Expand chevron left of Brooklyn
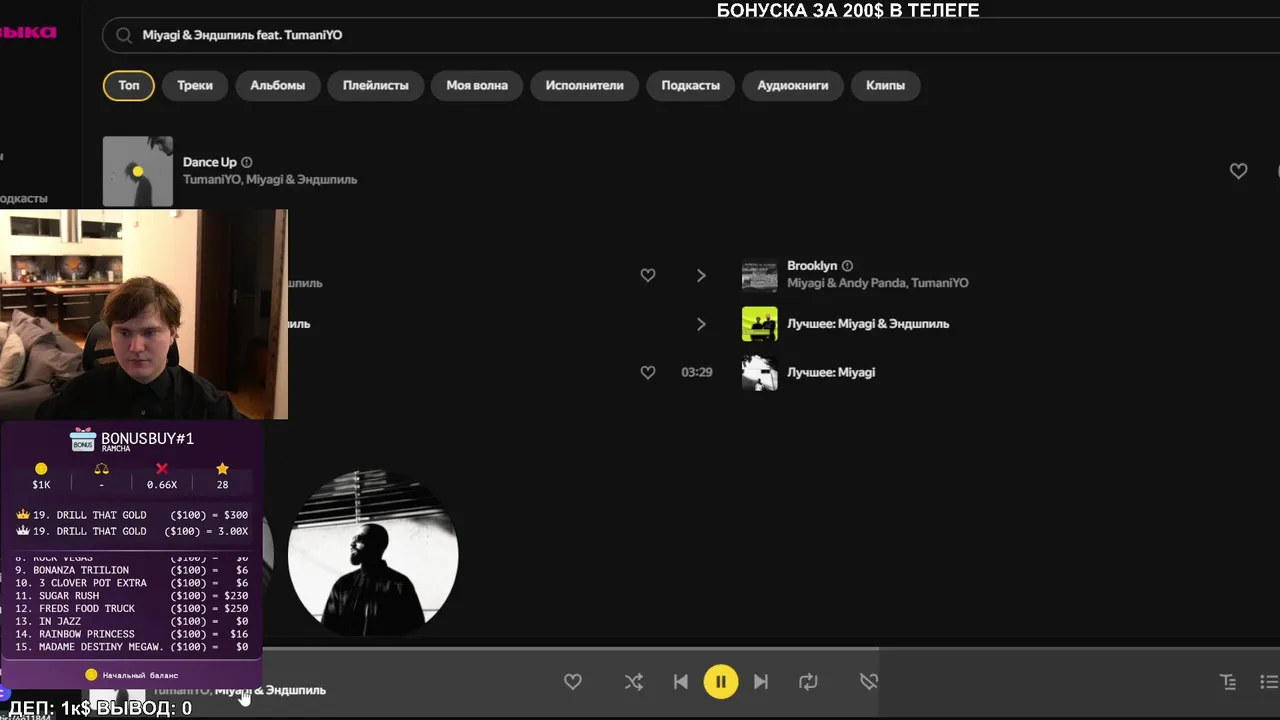 tap(701, 275)
